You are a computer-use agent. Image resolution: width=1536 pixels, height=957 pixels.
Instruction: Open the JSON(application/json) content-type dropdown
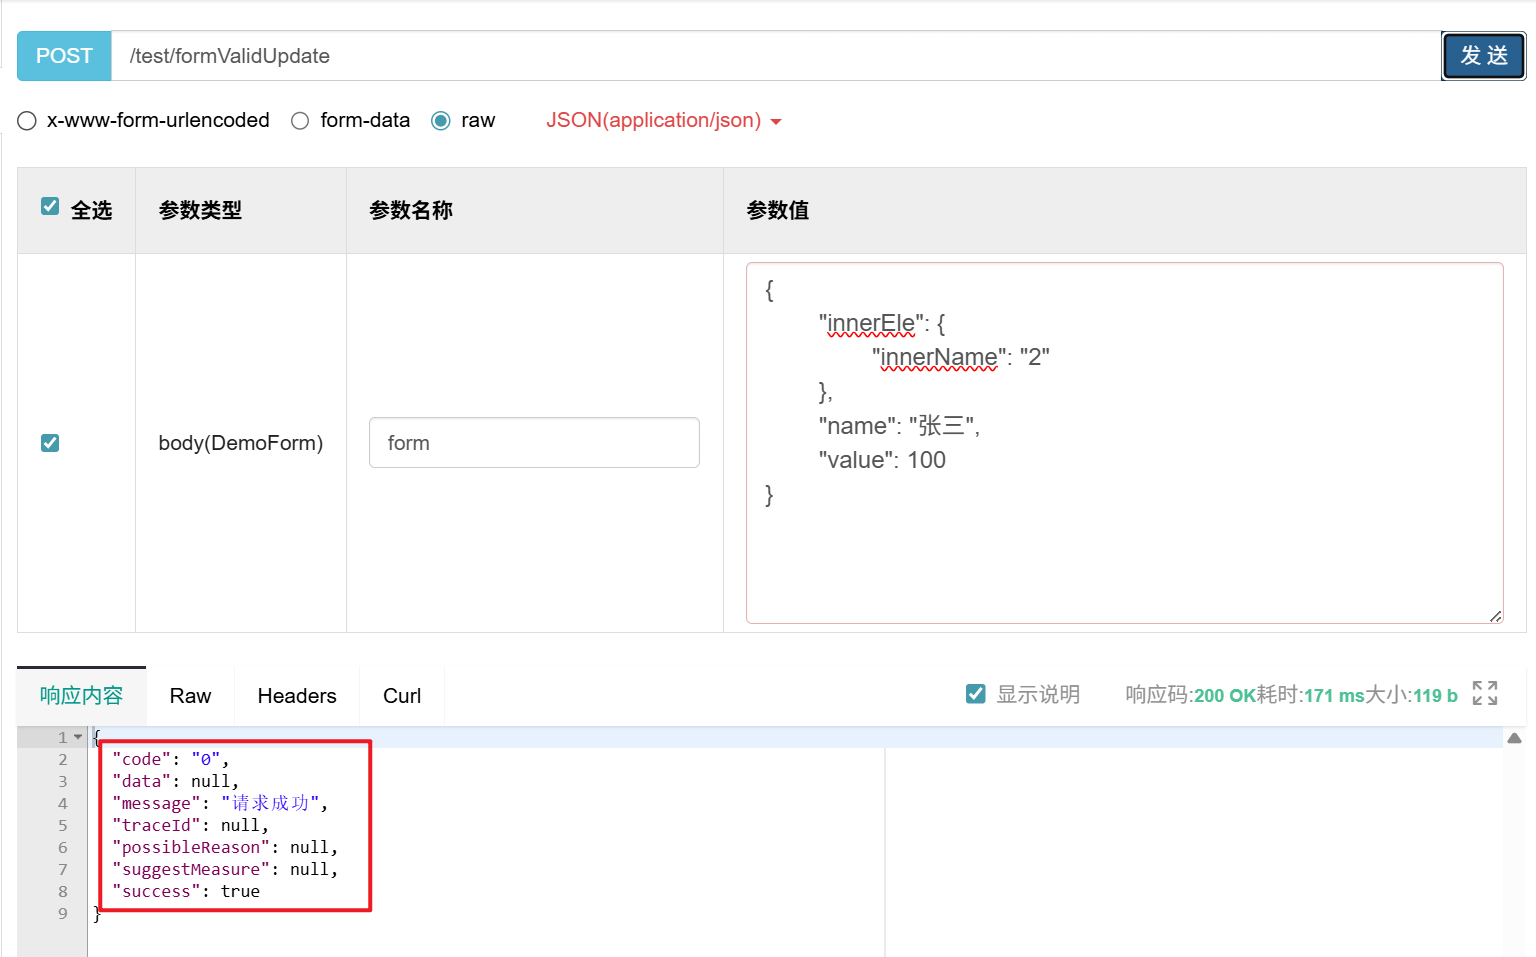654,120
